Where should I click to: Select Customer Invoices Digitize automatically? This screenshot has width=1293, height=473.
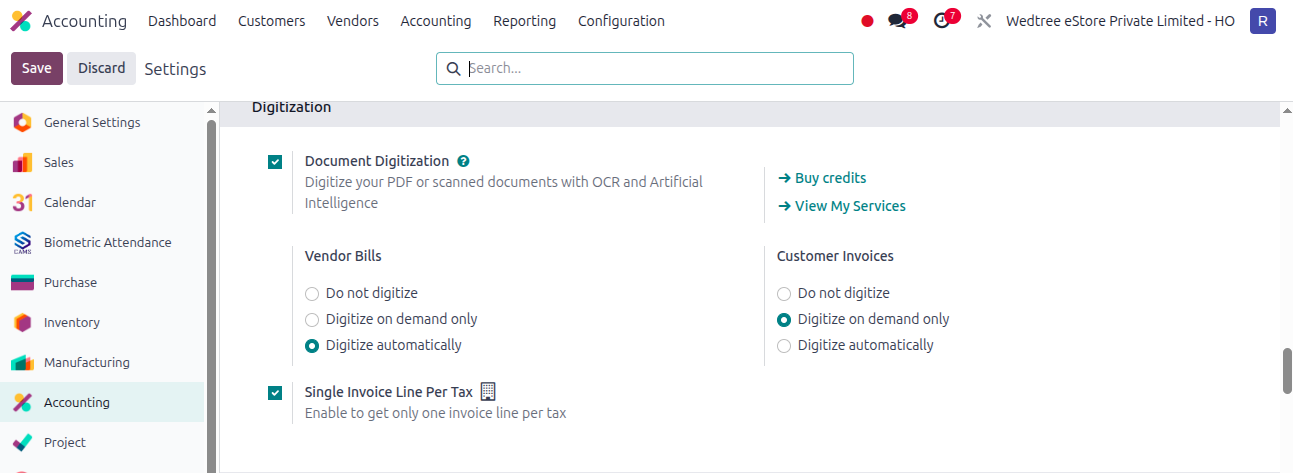click(784, 346)
